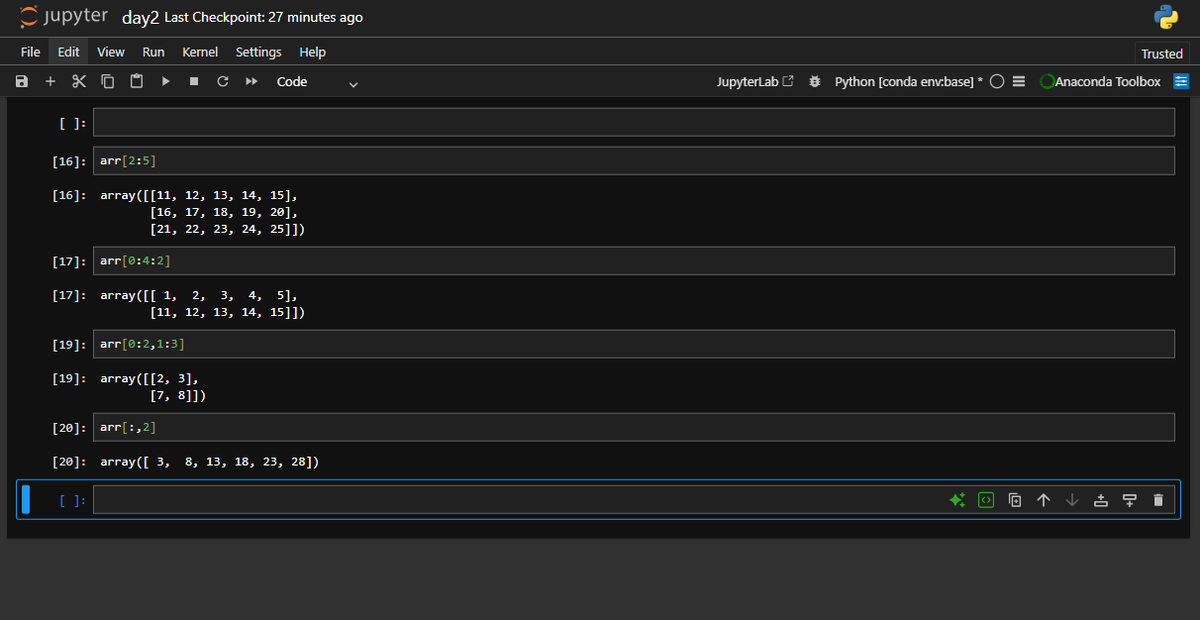Click the [17]: input prompt for arr[0:4:2]

coord(69,261)
